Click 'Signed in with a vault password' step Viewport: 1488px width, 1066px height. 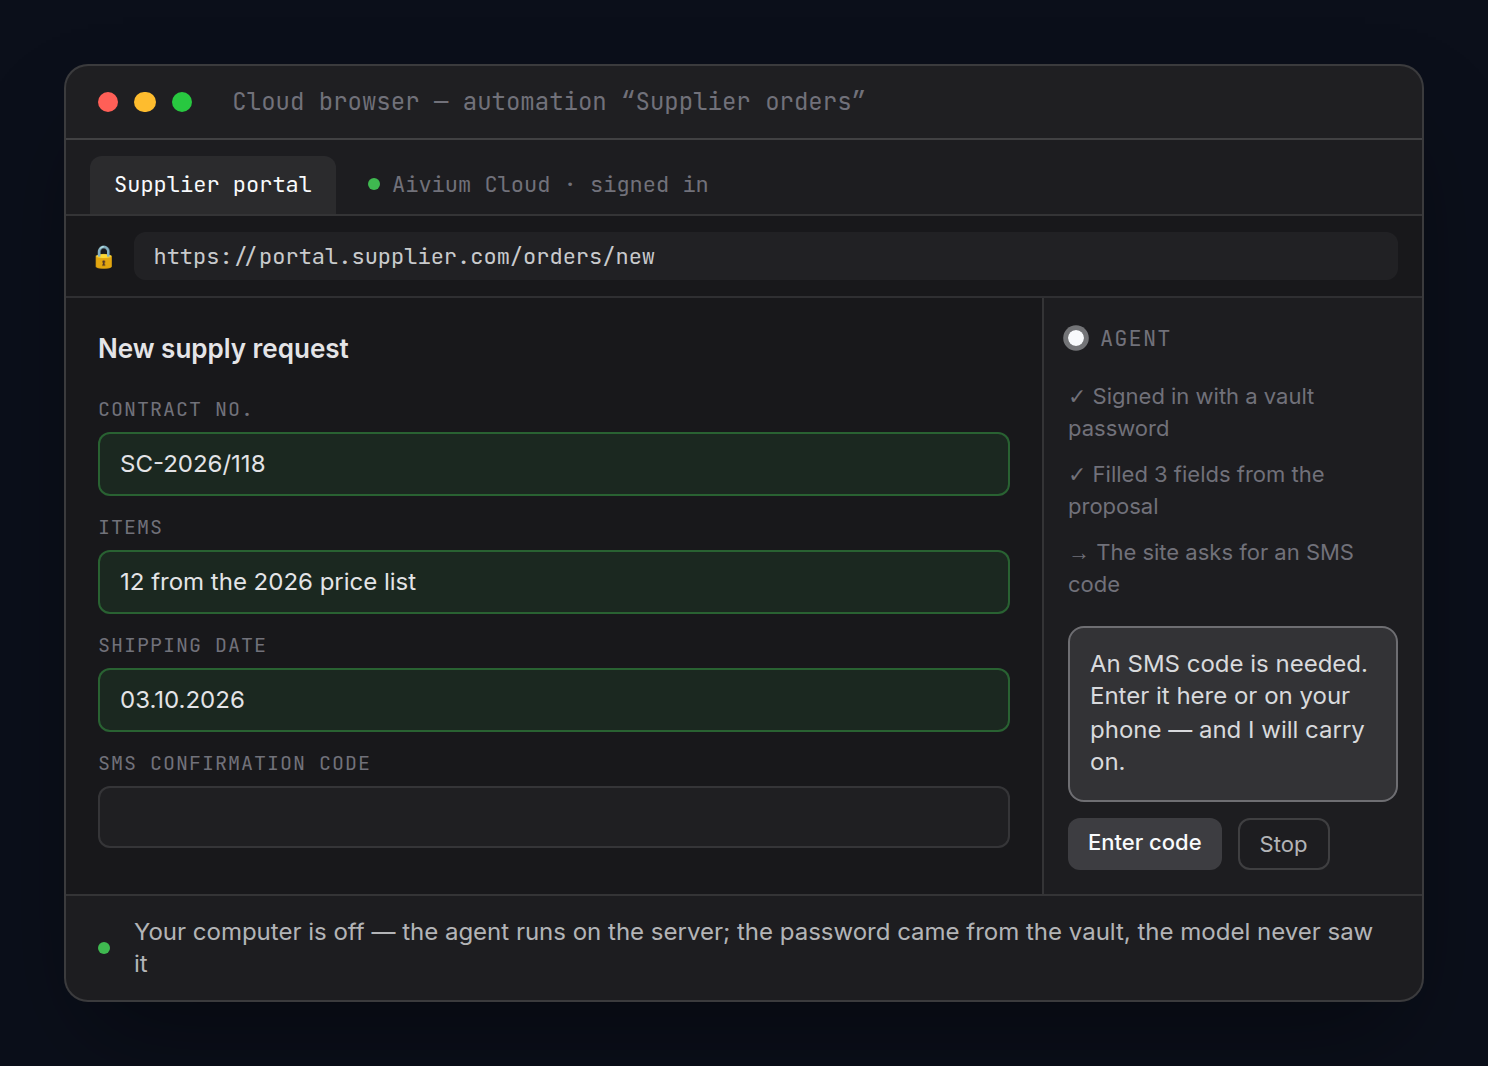[1191, 412]
